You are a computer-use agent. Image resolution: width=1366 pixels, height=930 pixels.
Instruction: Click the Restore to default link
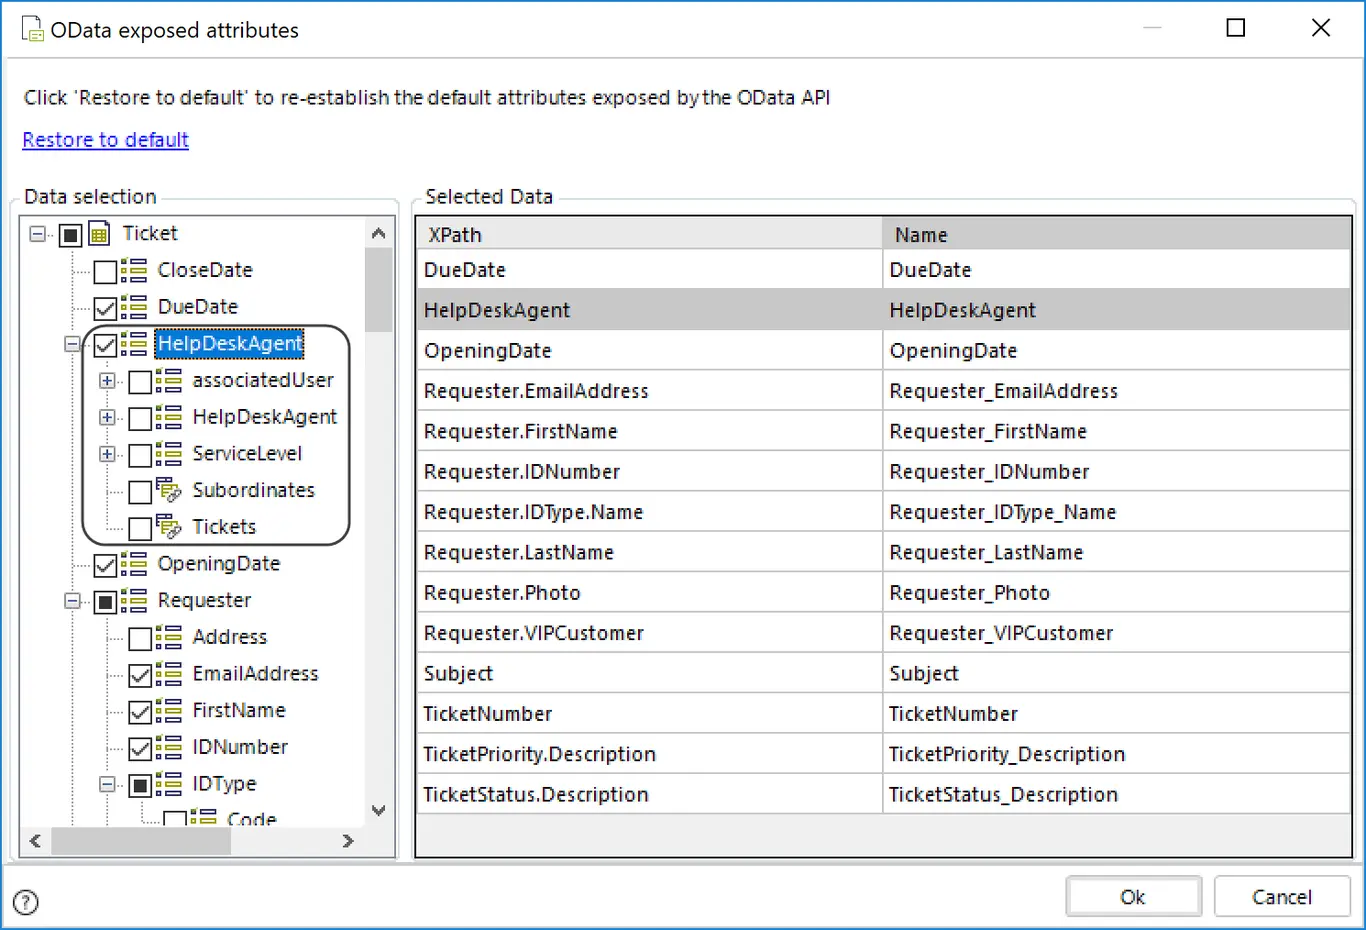pos(106,140)
